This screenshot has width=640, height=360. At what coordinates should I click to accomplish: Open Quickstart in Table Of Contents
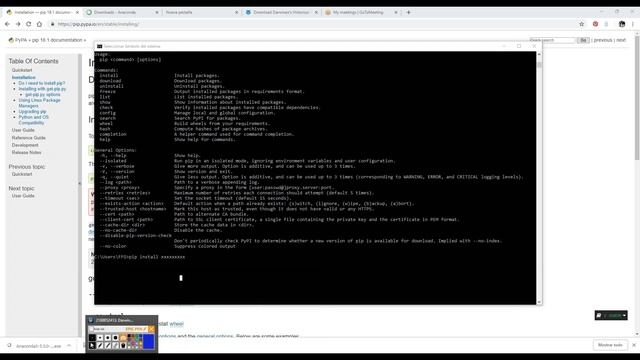22,70
